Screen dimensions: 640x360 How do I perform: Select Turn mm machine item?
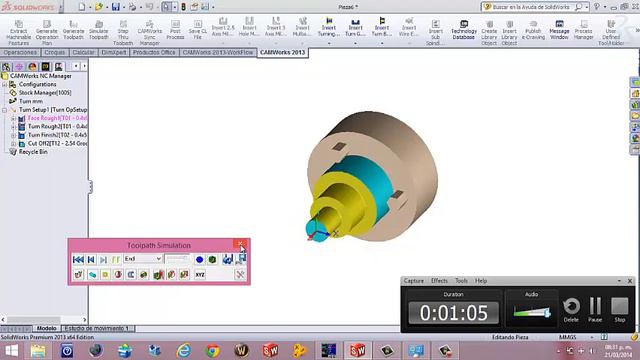tap(31, 101)
